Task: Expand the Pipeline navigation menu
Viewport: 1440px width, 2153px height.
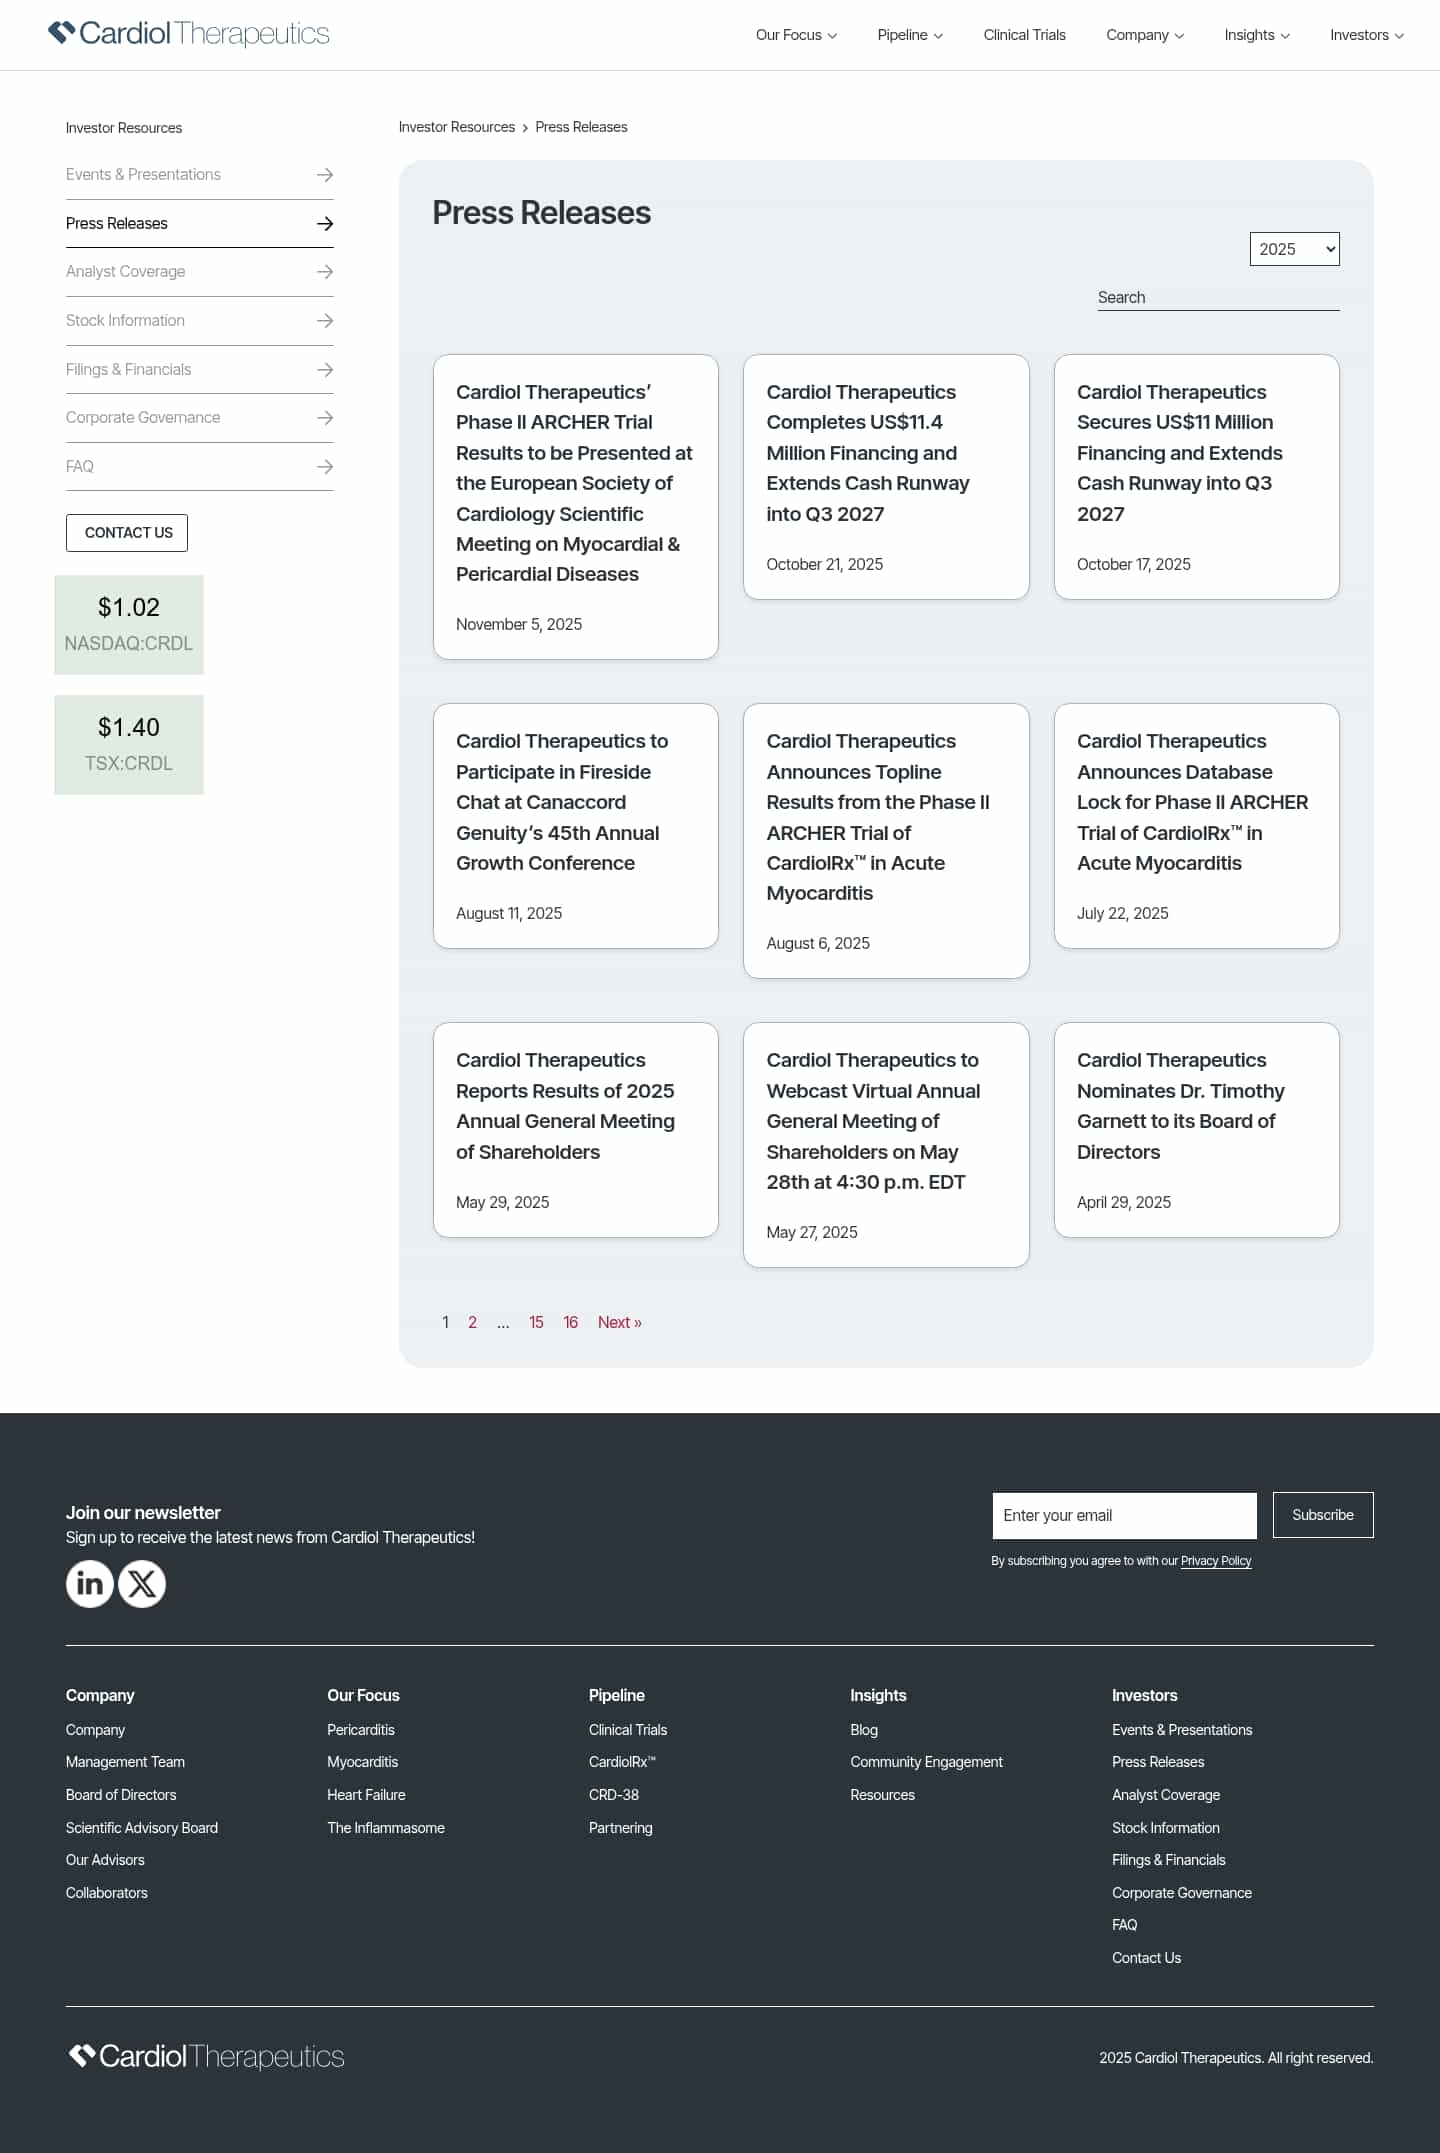Action: coord(910,35)
